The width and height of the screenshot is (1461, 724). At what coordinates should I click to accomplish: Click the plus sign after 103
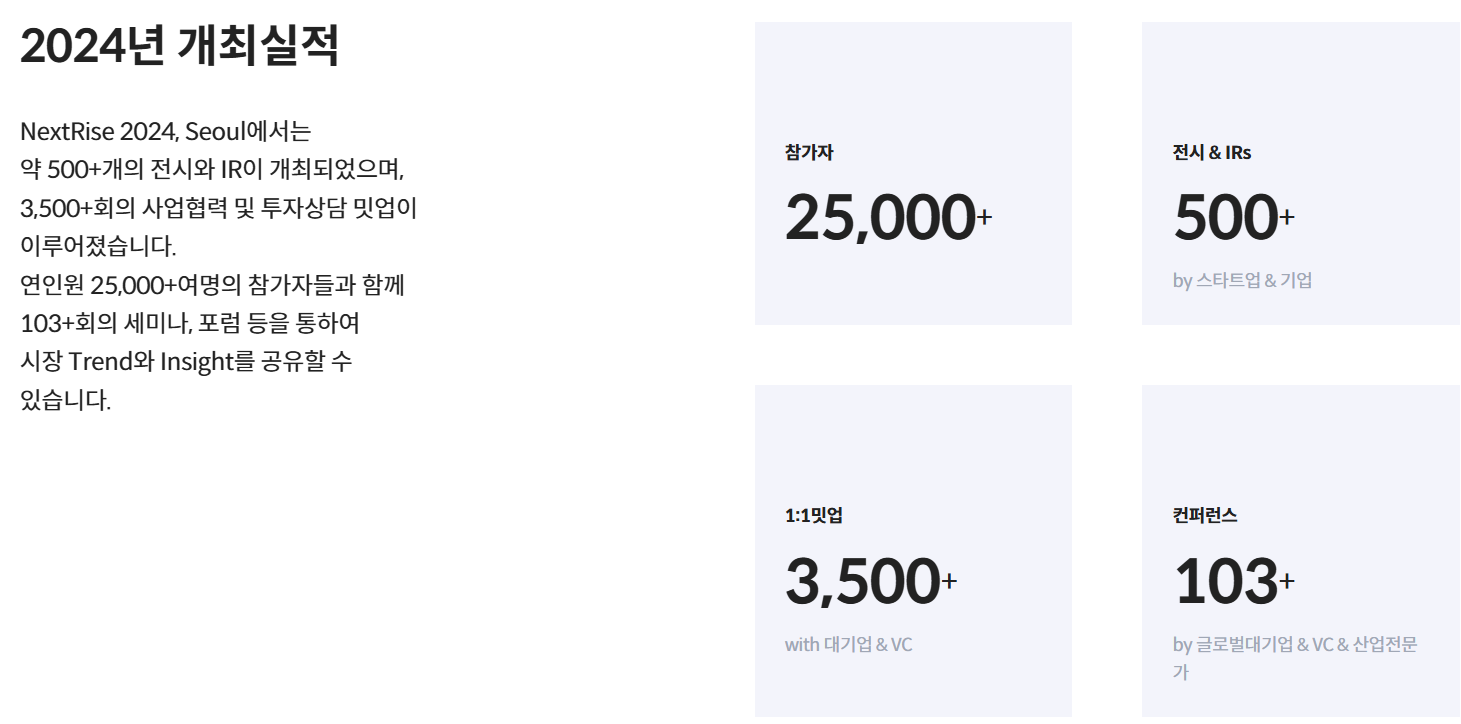(x=1287, y=580)
